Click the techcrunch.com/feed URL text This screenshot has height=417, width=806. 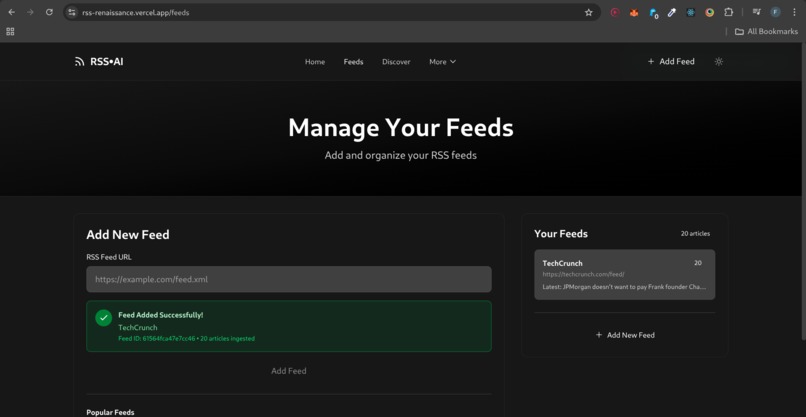pos(583,275)
